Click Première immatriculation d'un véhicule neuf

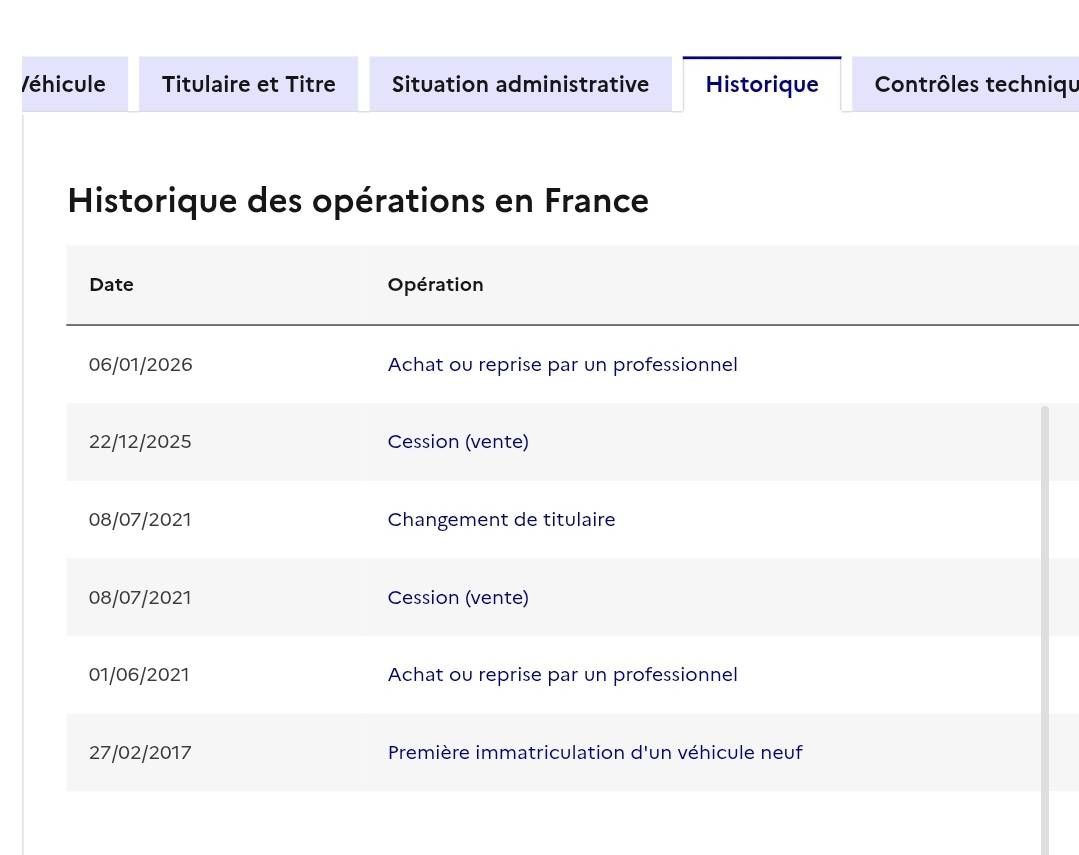tap(594, 753)
